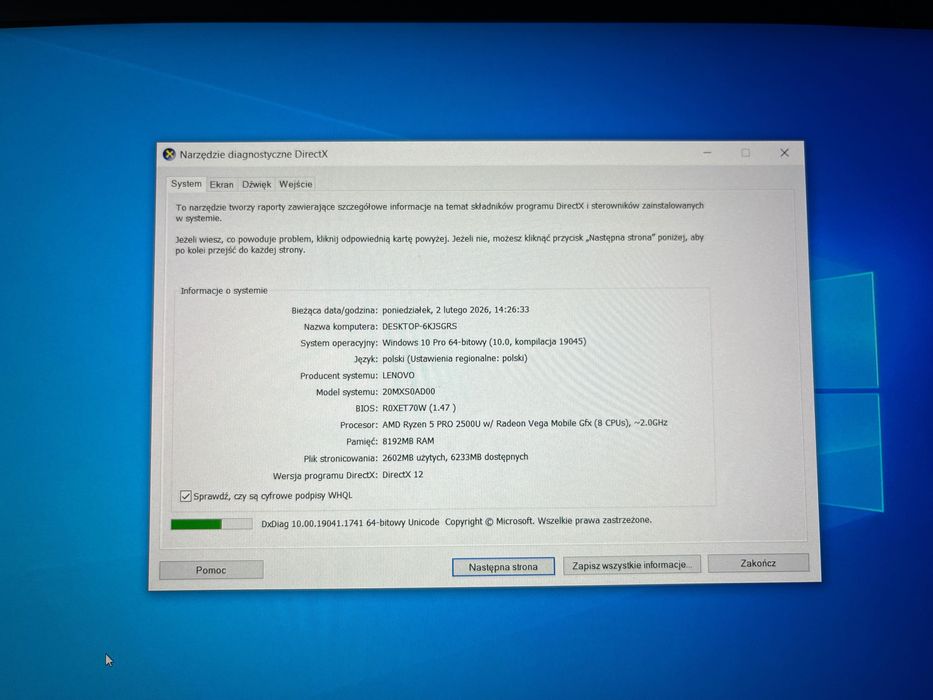Click the Bieżąca data/godzina label
Screen dimensions: 933x700
334,310
